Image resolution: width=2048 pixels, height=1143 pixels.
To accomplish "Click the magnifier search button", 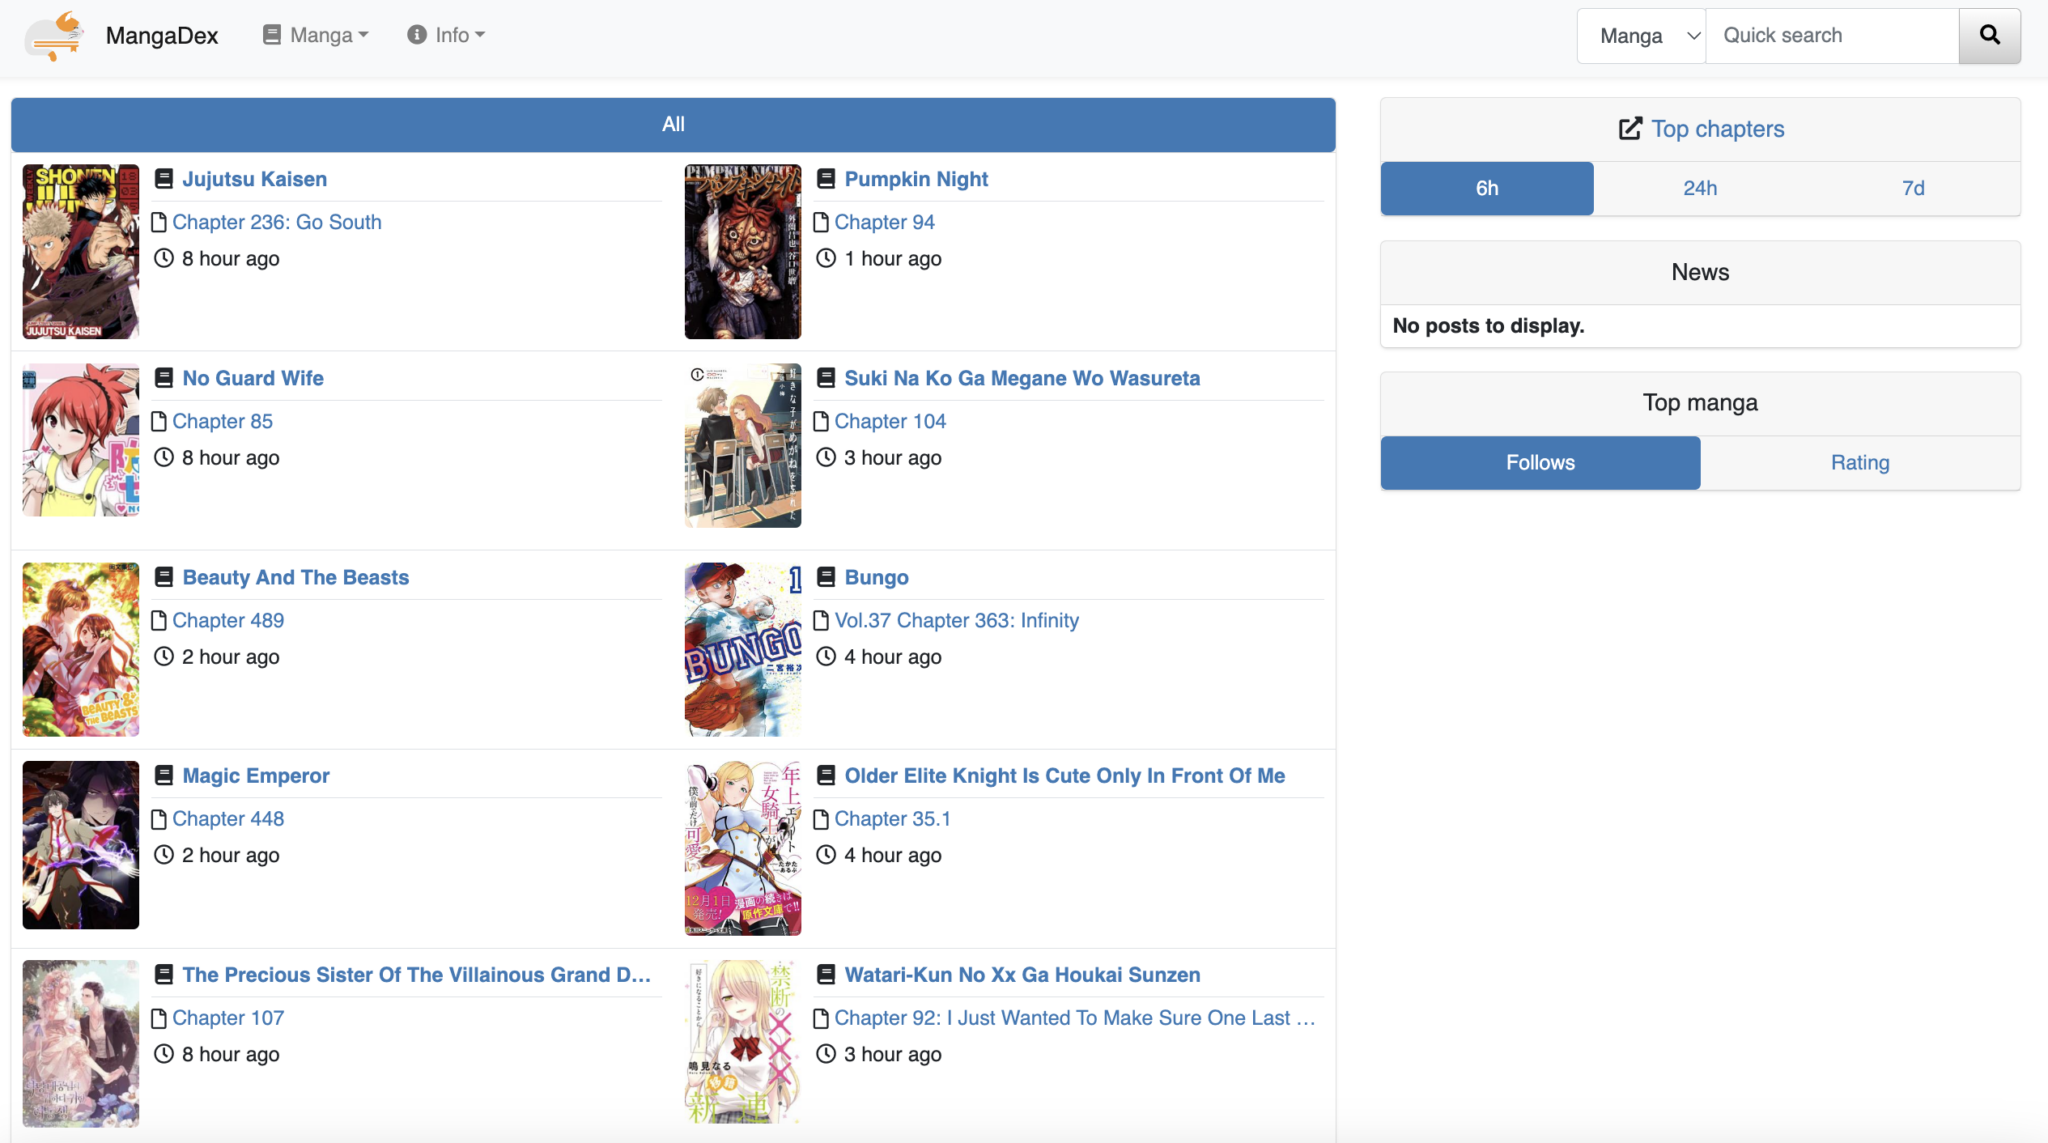I will pos(1989,36).
